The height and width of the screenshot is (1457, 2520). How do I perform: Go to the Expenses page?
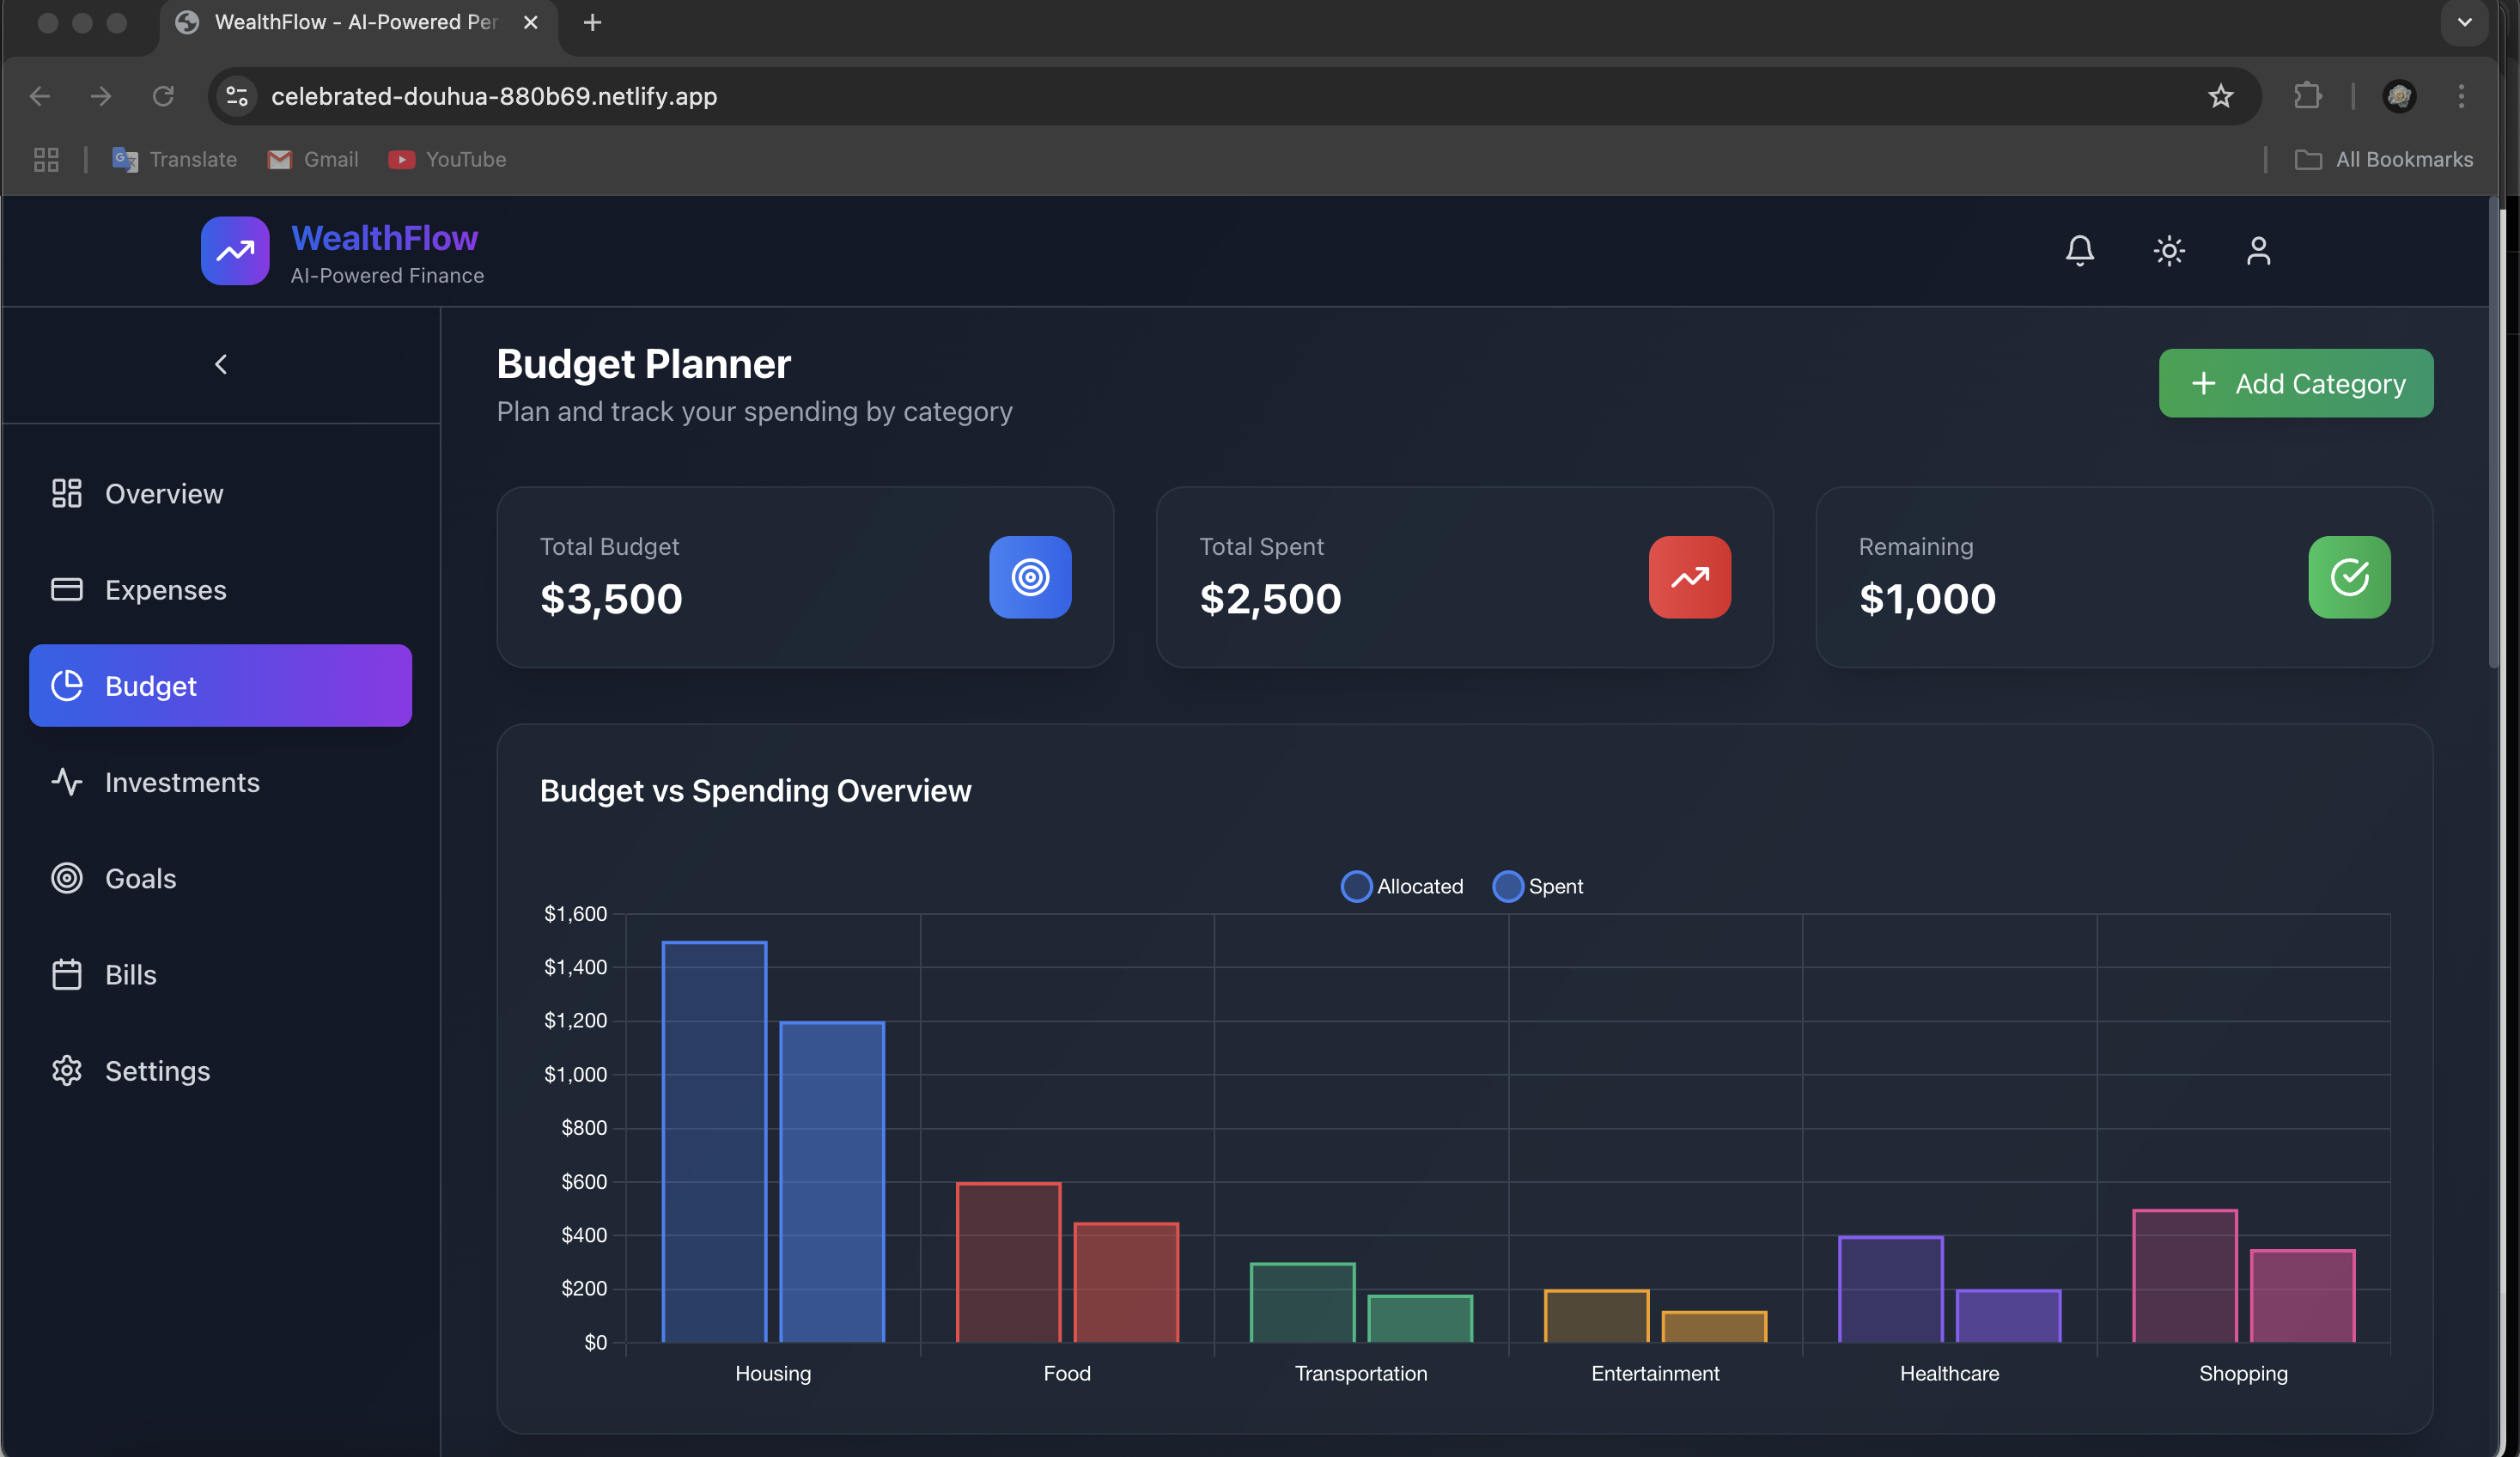165,590
